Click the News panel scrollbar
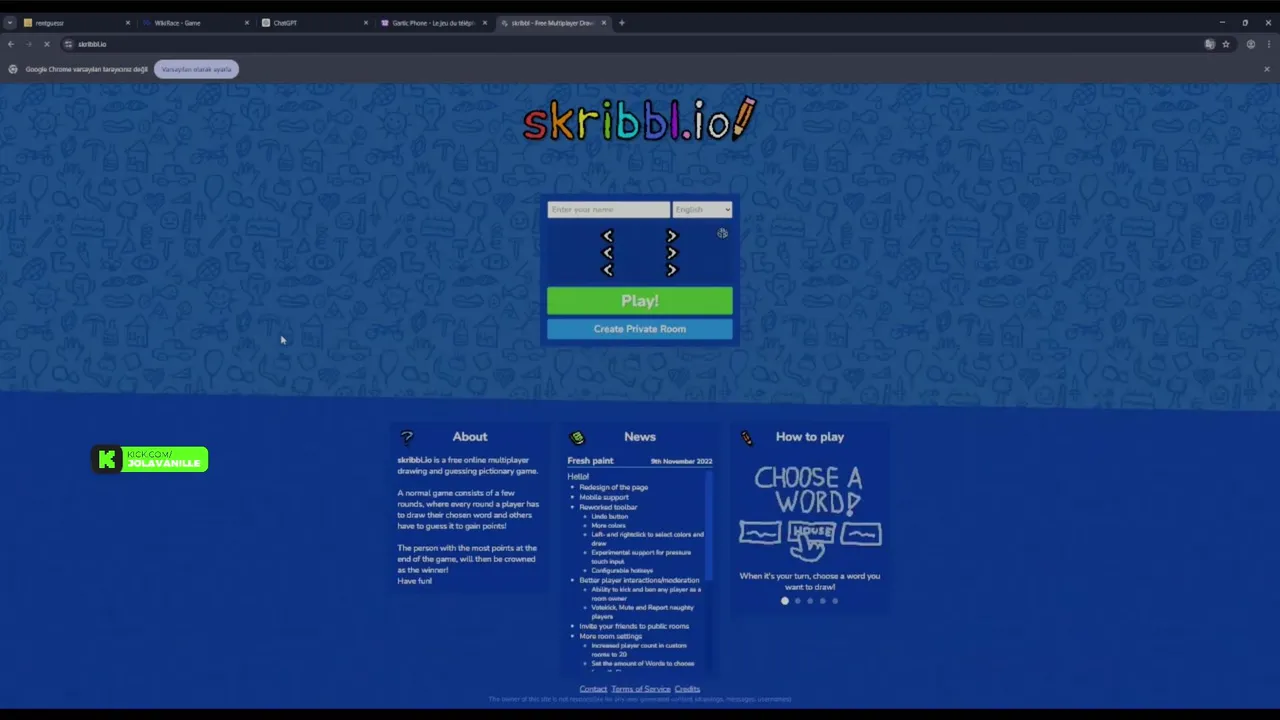Image resolution: width=1280 pixels, height=720 pixels. click(709, 525)
